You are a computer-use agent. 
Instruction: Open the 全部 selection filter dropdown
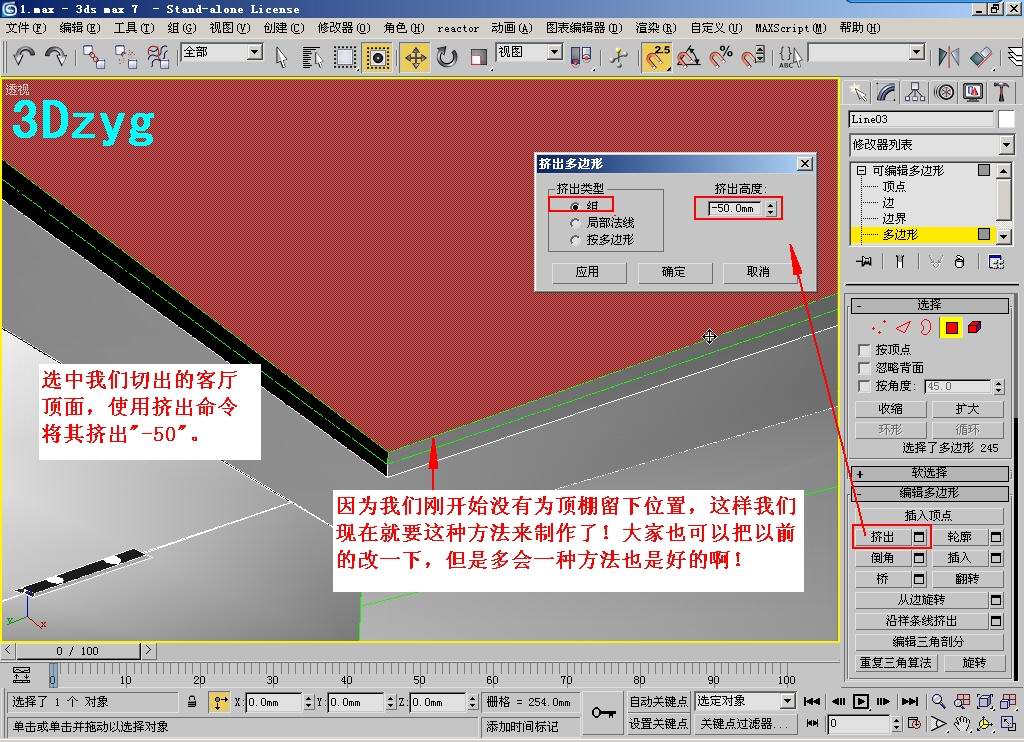pyautogui.click(x=255, y=52)
